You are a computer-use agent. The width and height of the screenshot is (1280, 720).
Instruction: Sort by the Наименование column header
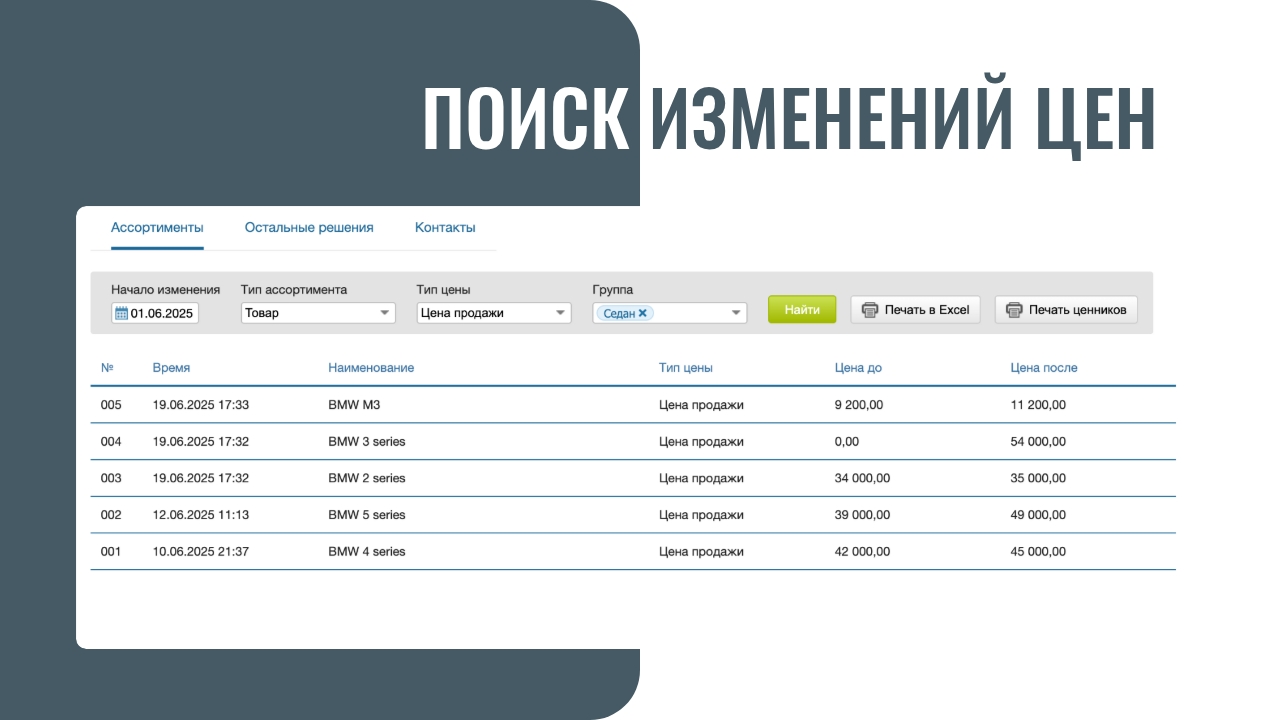(x=371, y=368)
